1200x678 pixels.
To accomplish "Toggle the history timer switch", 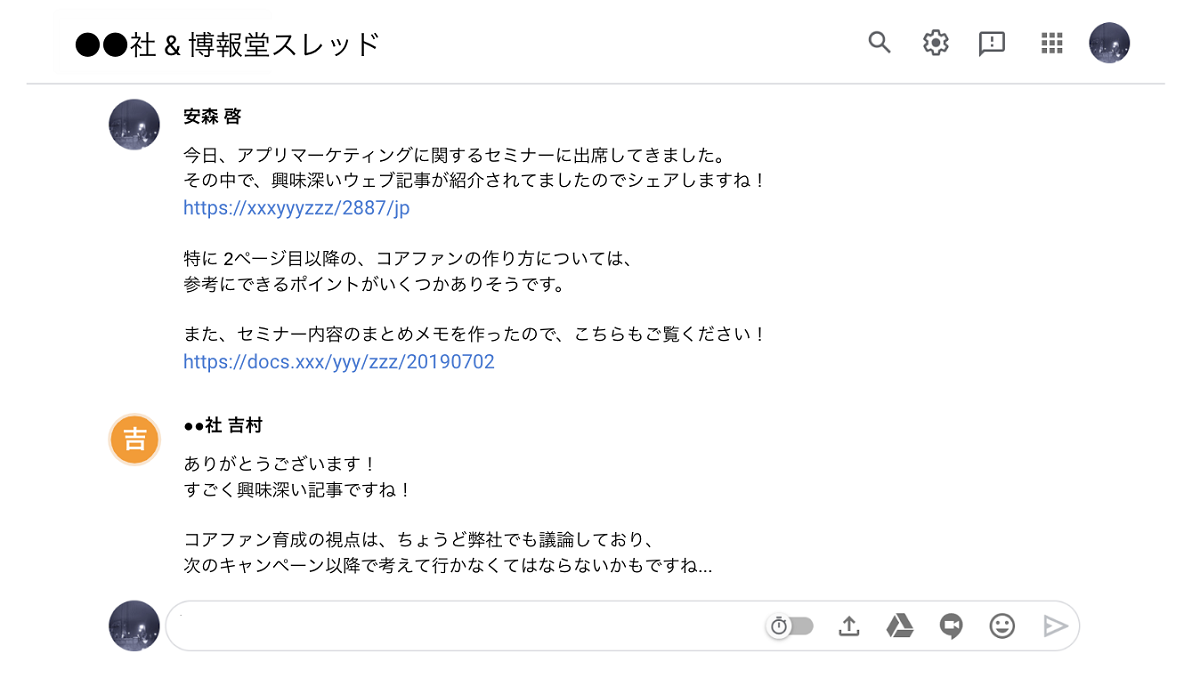I will pos(790,626).
